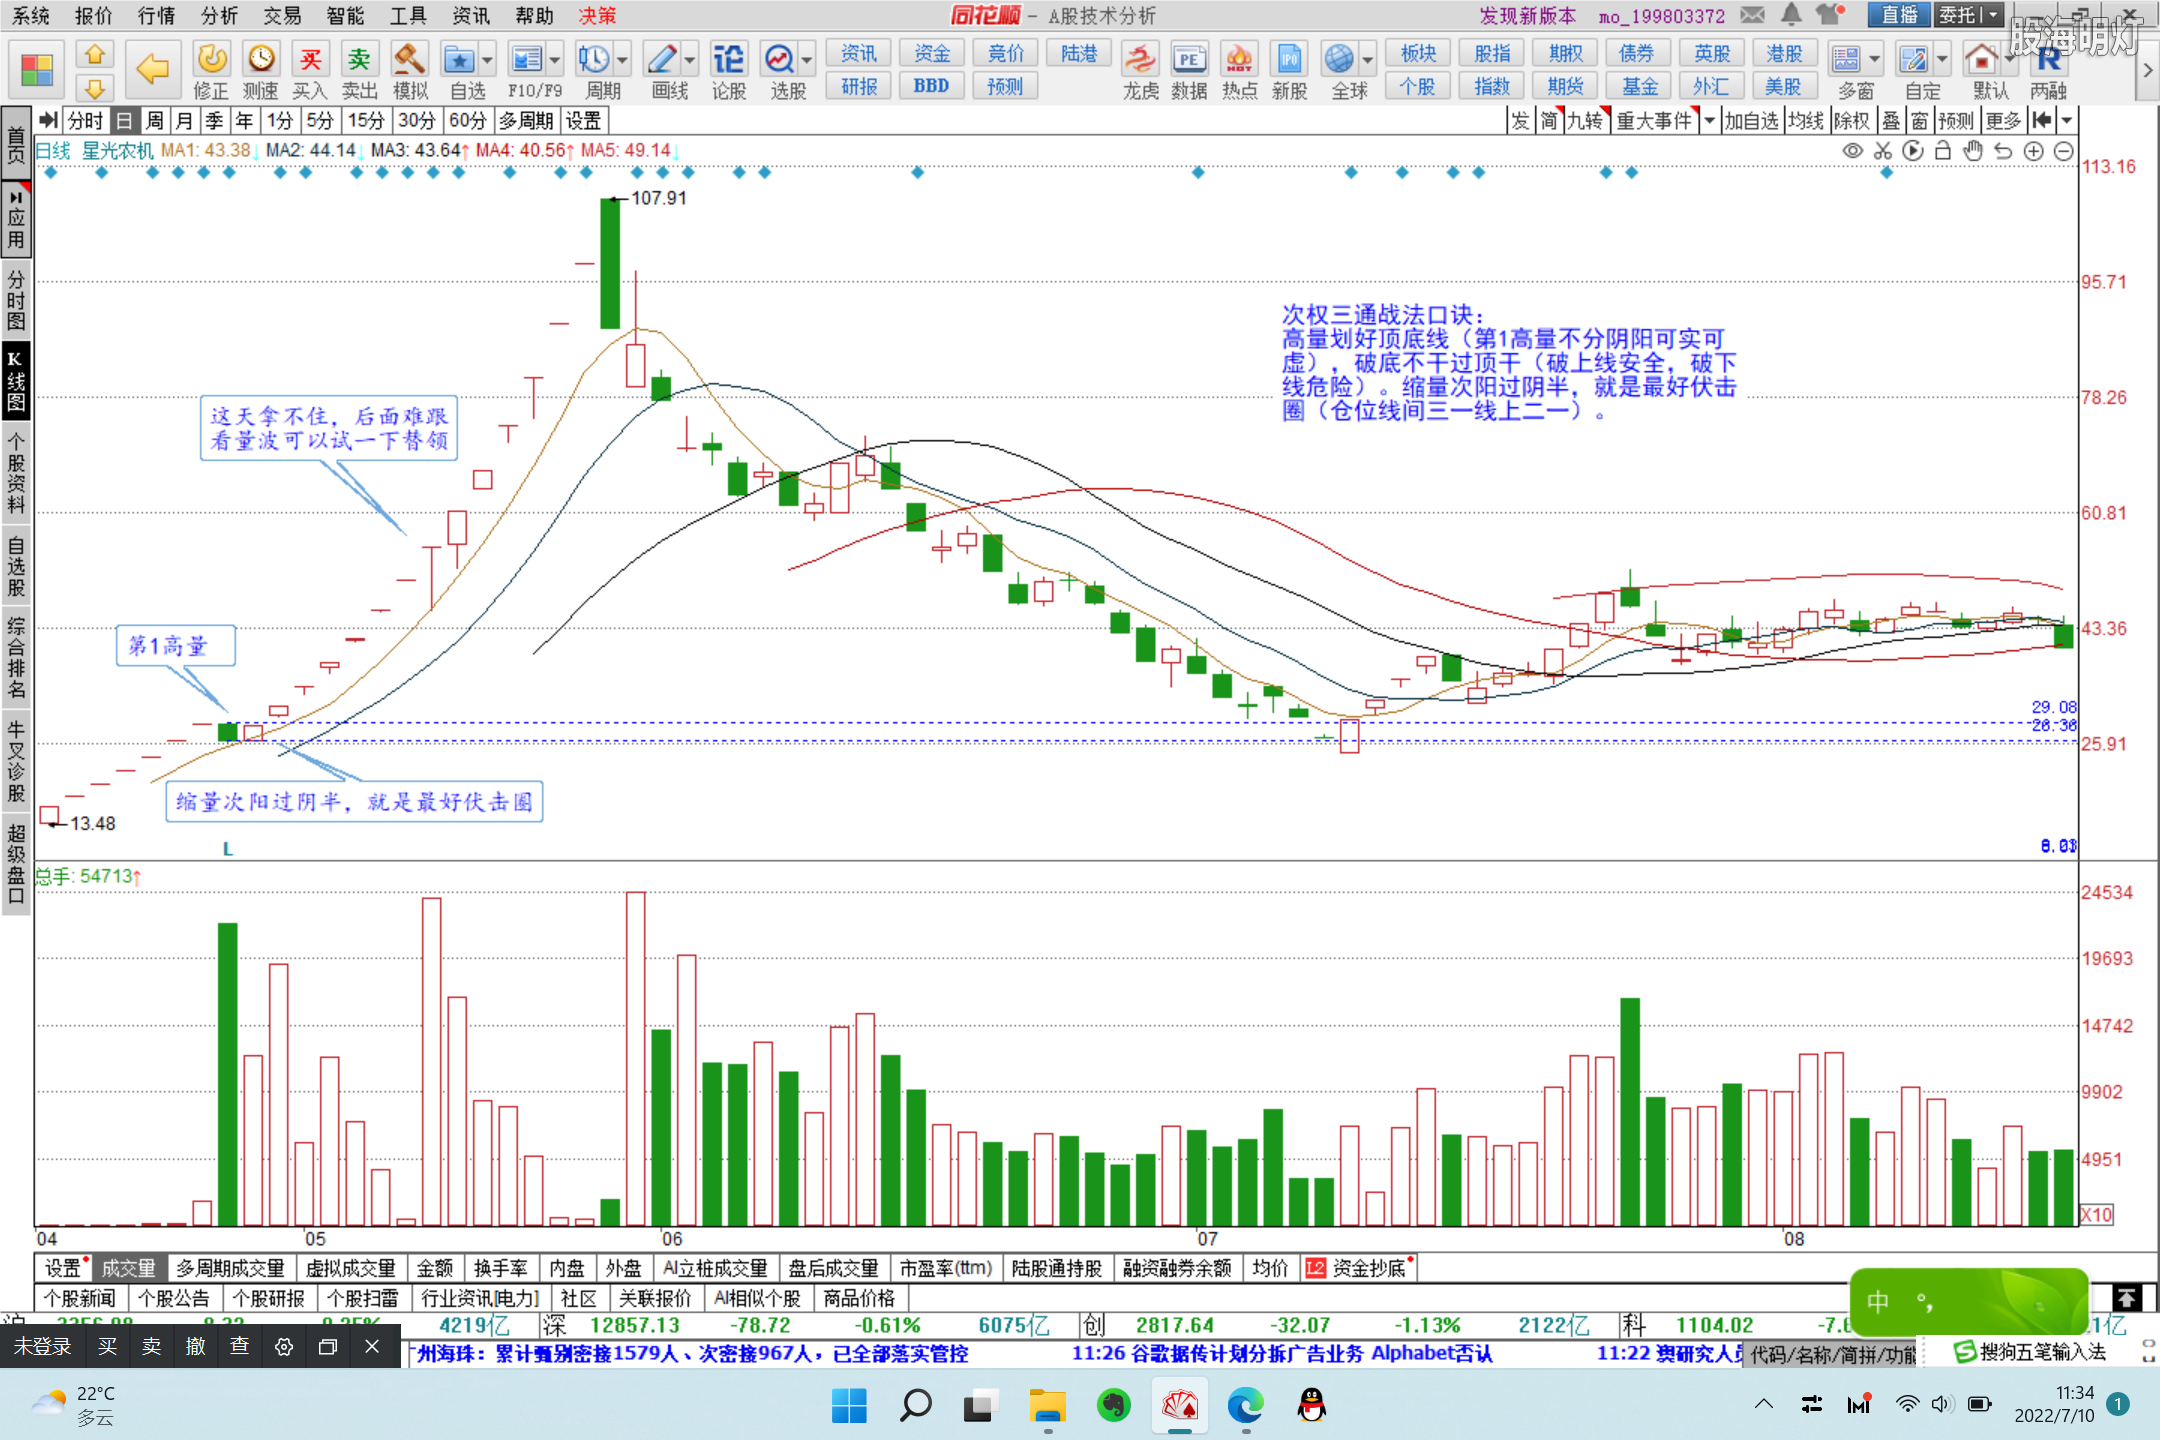
Task: Click the zoom-out minus icon above chart
Action: pyautogui.click(x=2064, y=151)
